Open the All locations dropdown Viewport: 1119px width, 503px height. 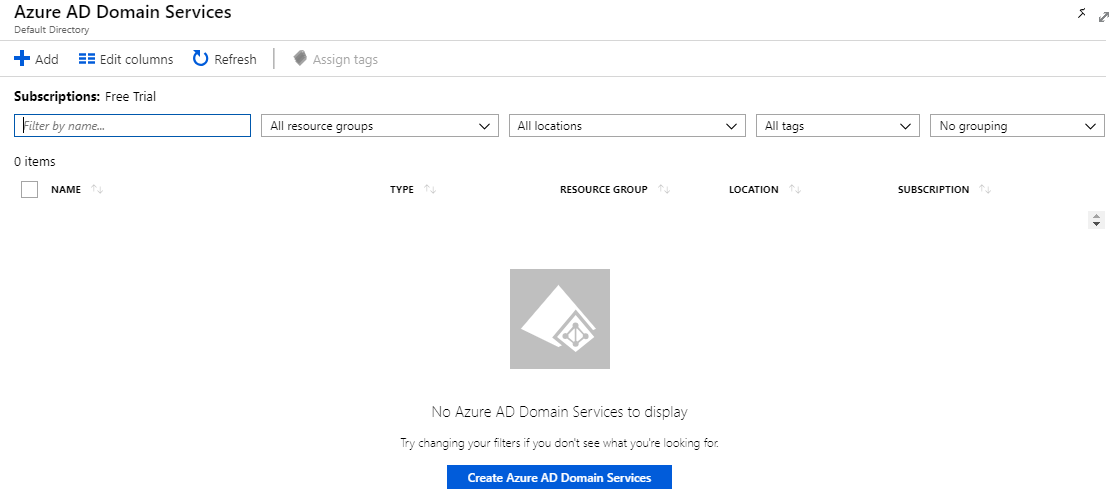627,126
